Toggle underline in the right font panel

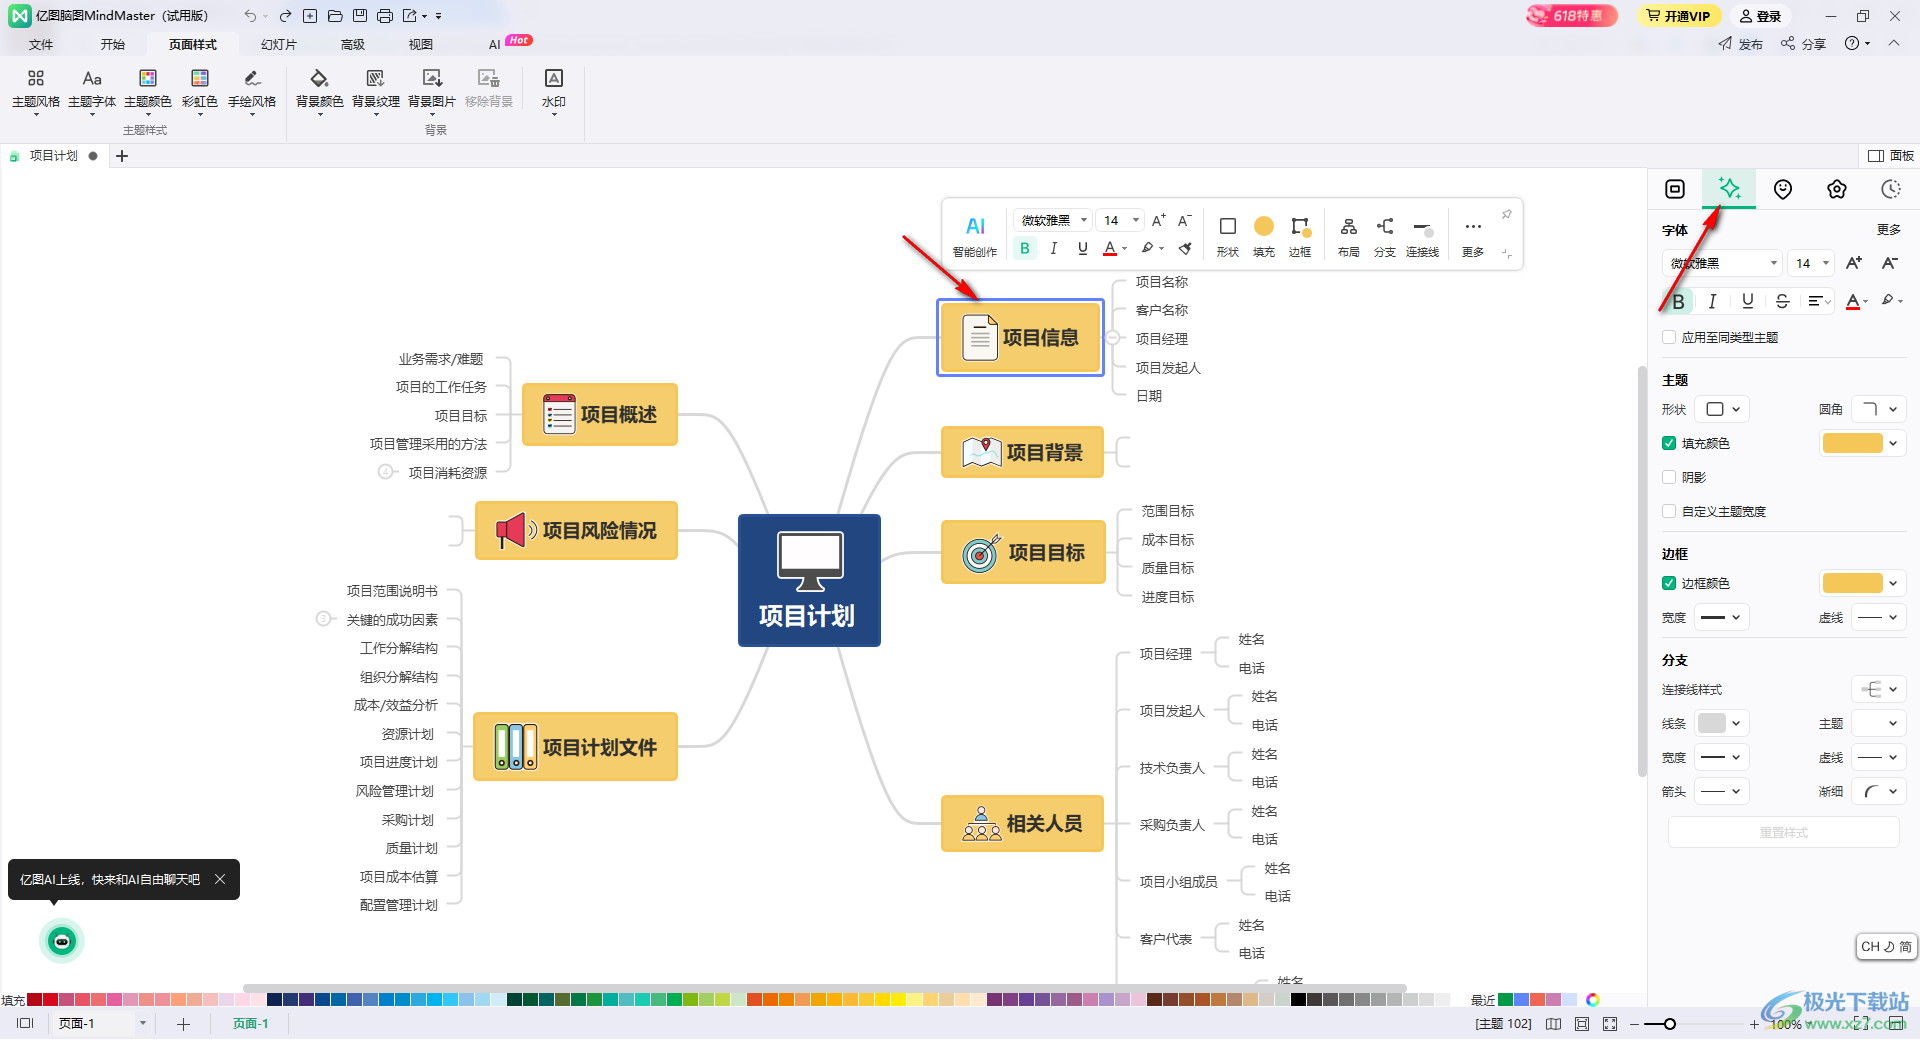point(1747,301)
